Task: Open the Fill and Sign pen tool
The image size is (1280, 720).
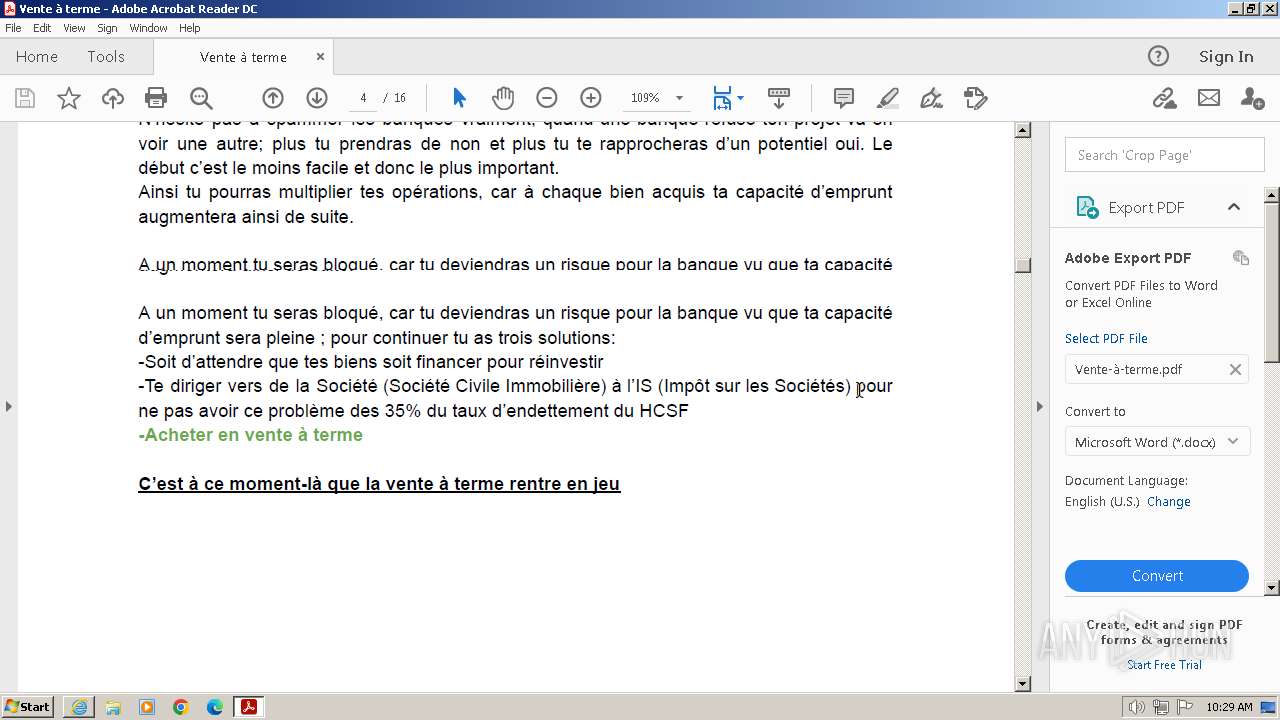Action: [931, 98]
